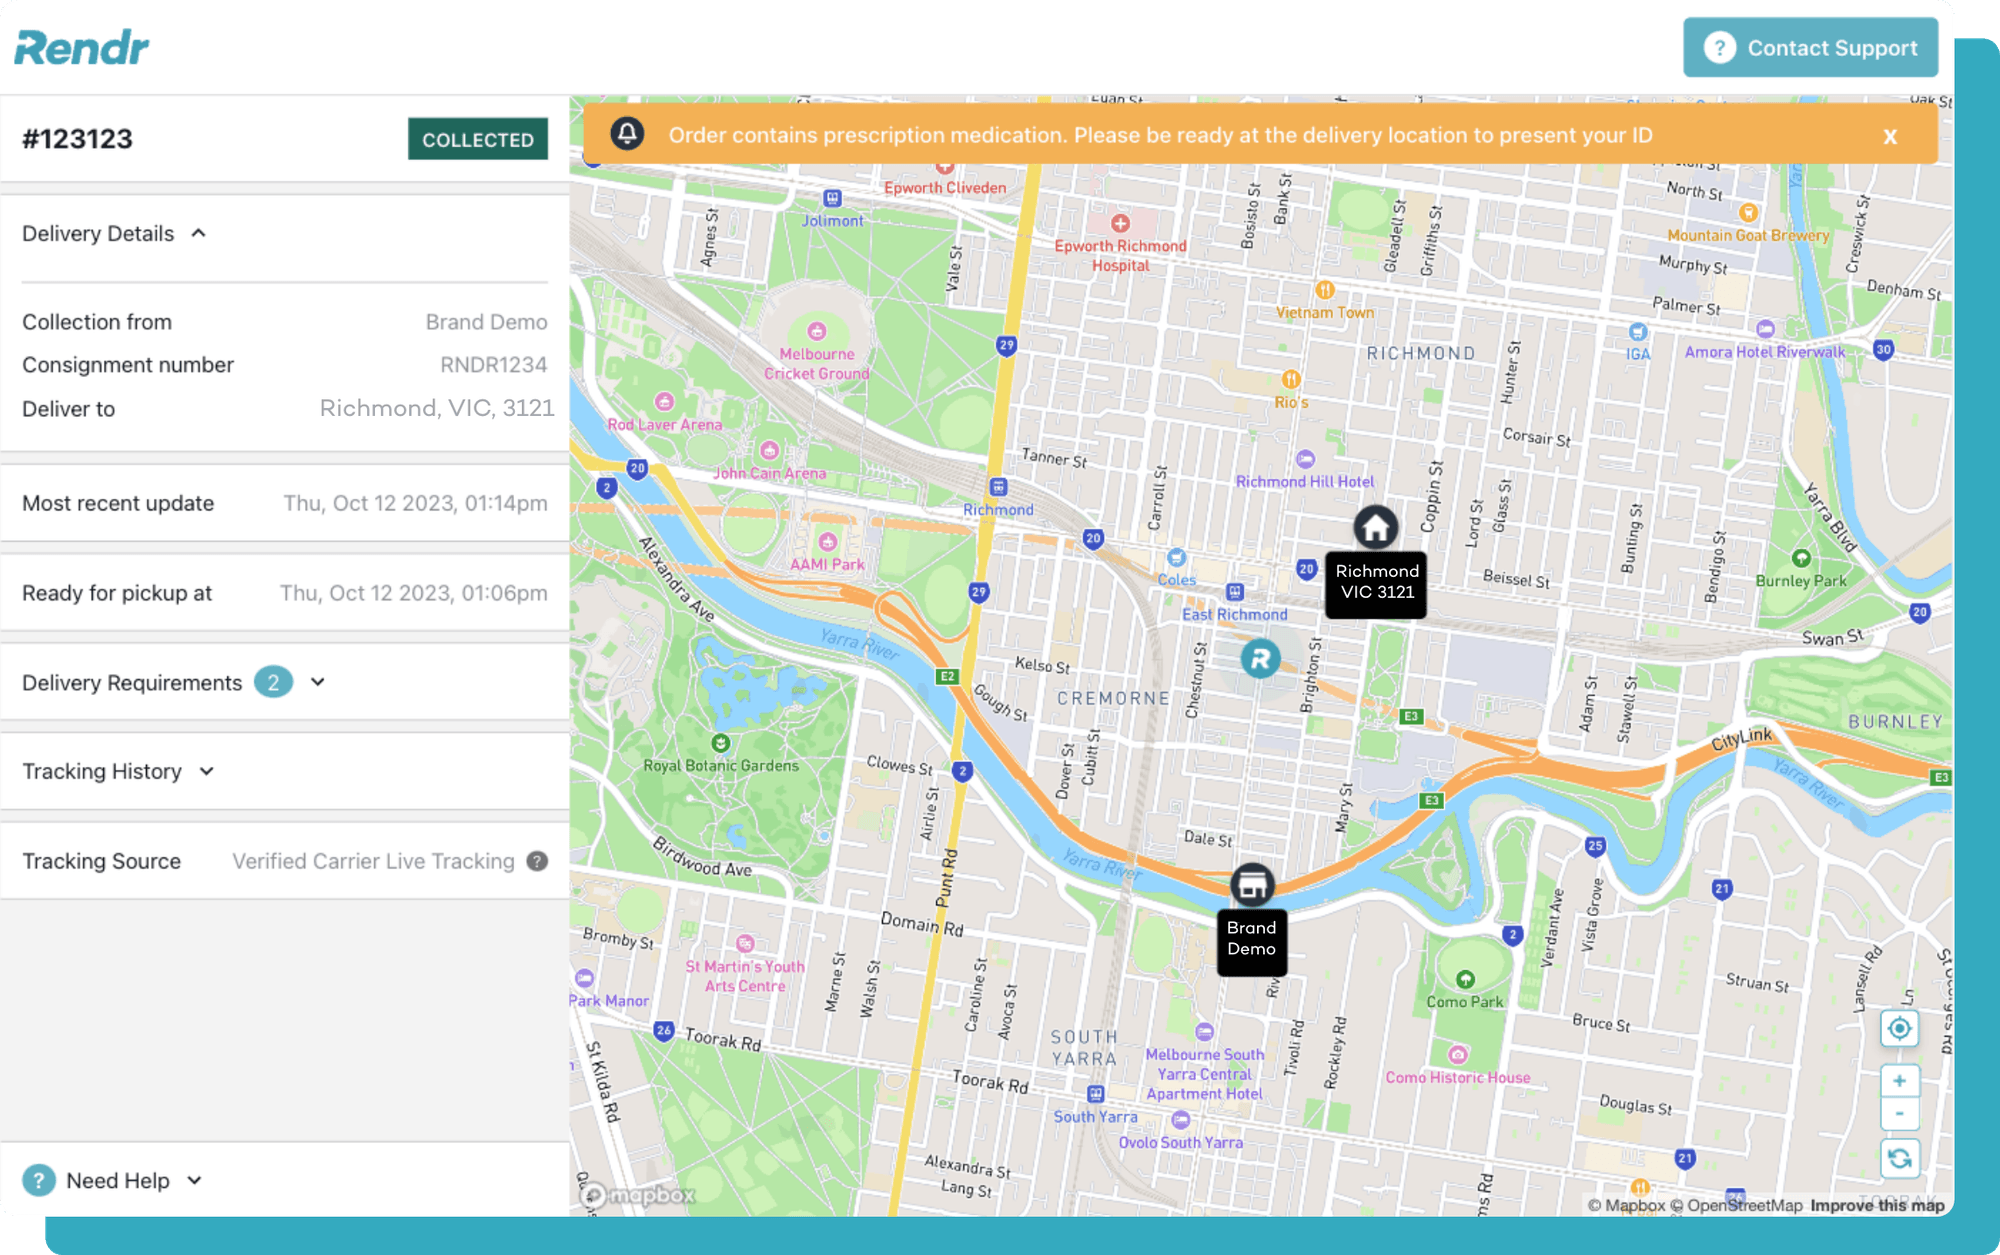
Task: Dismiss the prescription medication banner
Action: [1889, 136]
